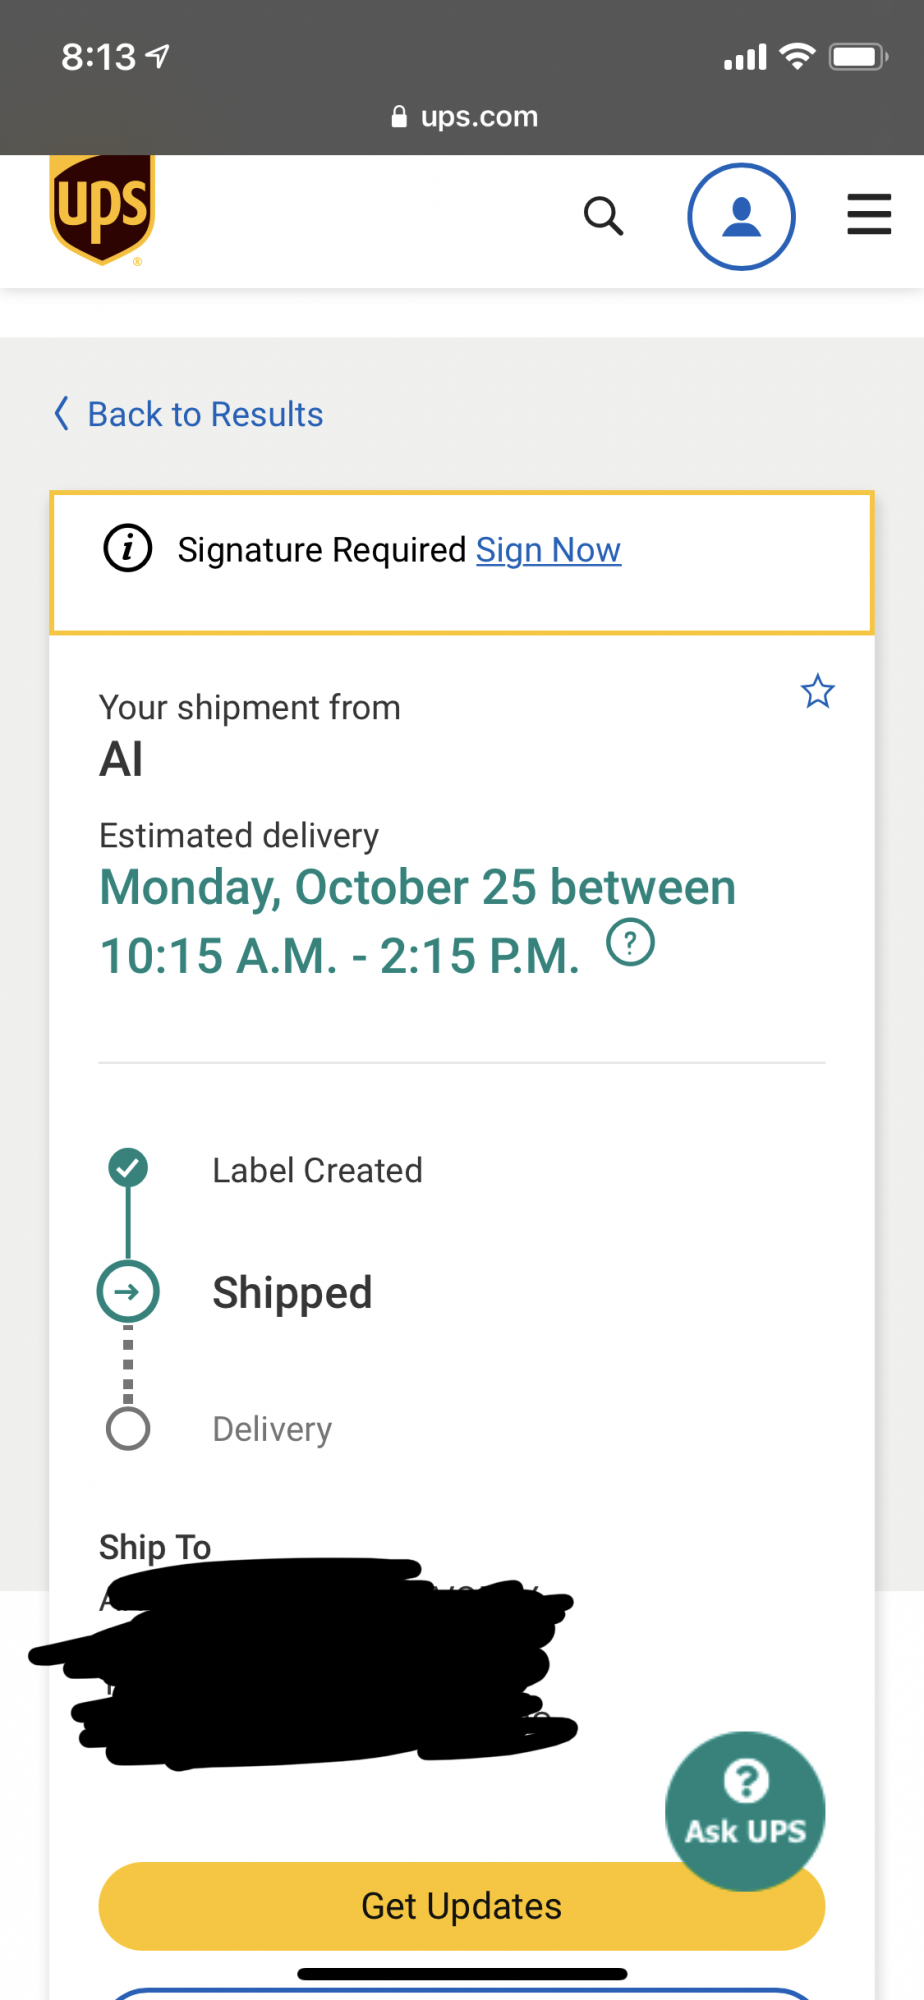Image resolution: width=924 pixels, height=2000 pixels.
Task: Open the hamburger menu
Action: click(868, 215)
